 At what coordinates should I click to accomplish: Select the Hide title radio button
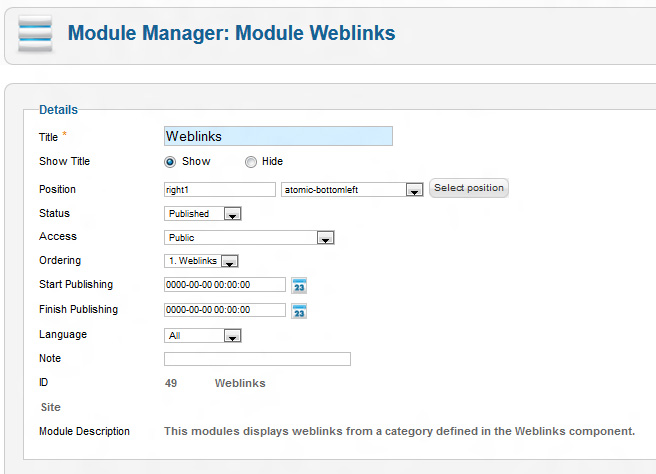point(250,162)
